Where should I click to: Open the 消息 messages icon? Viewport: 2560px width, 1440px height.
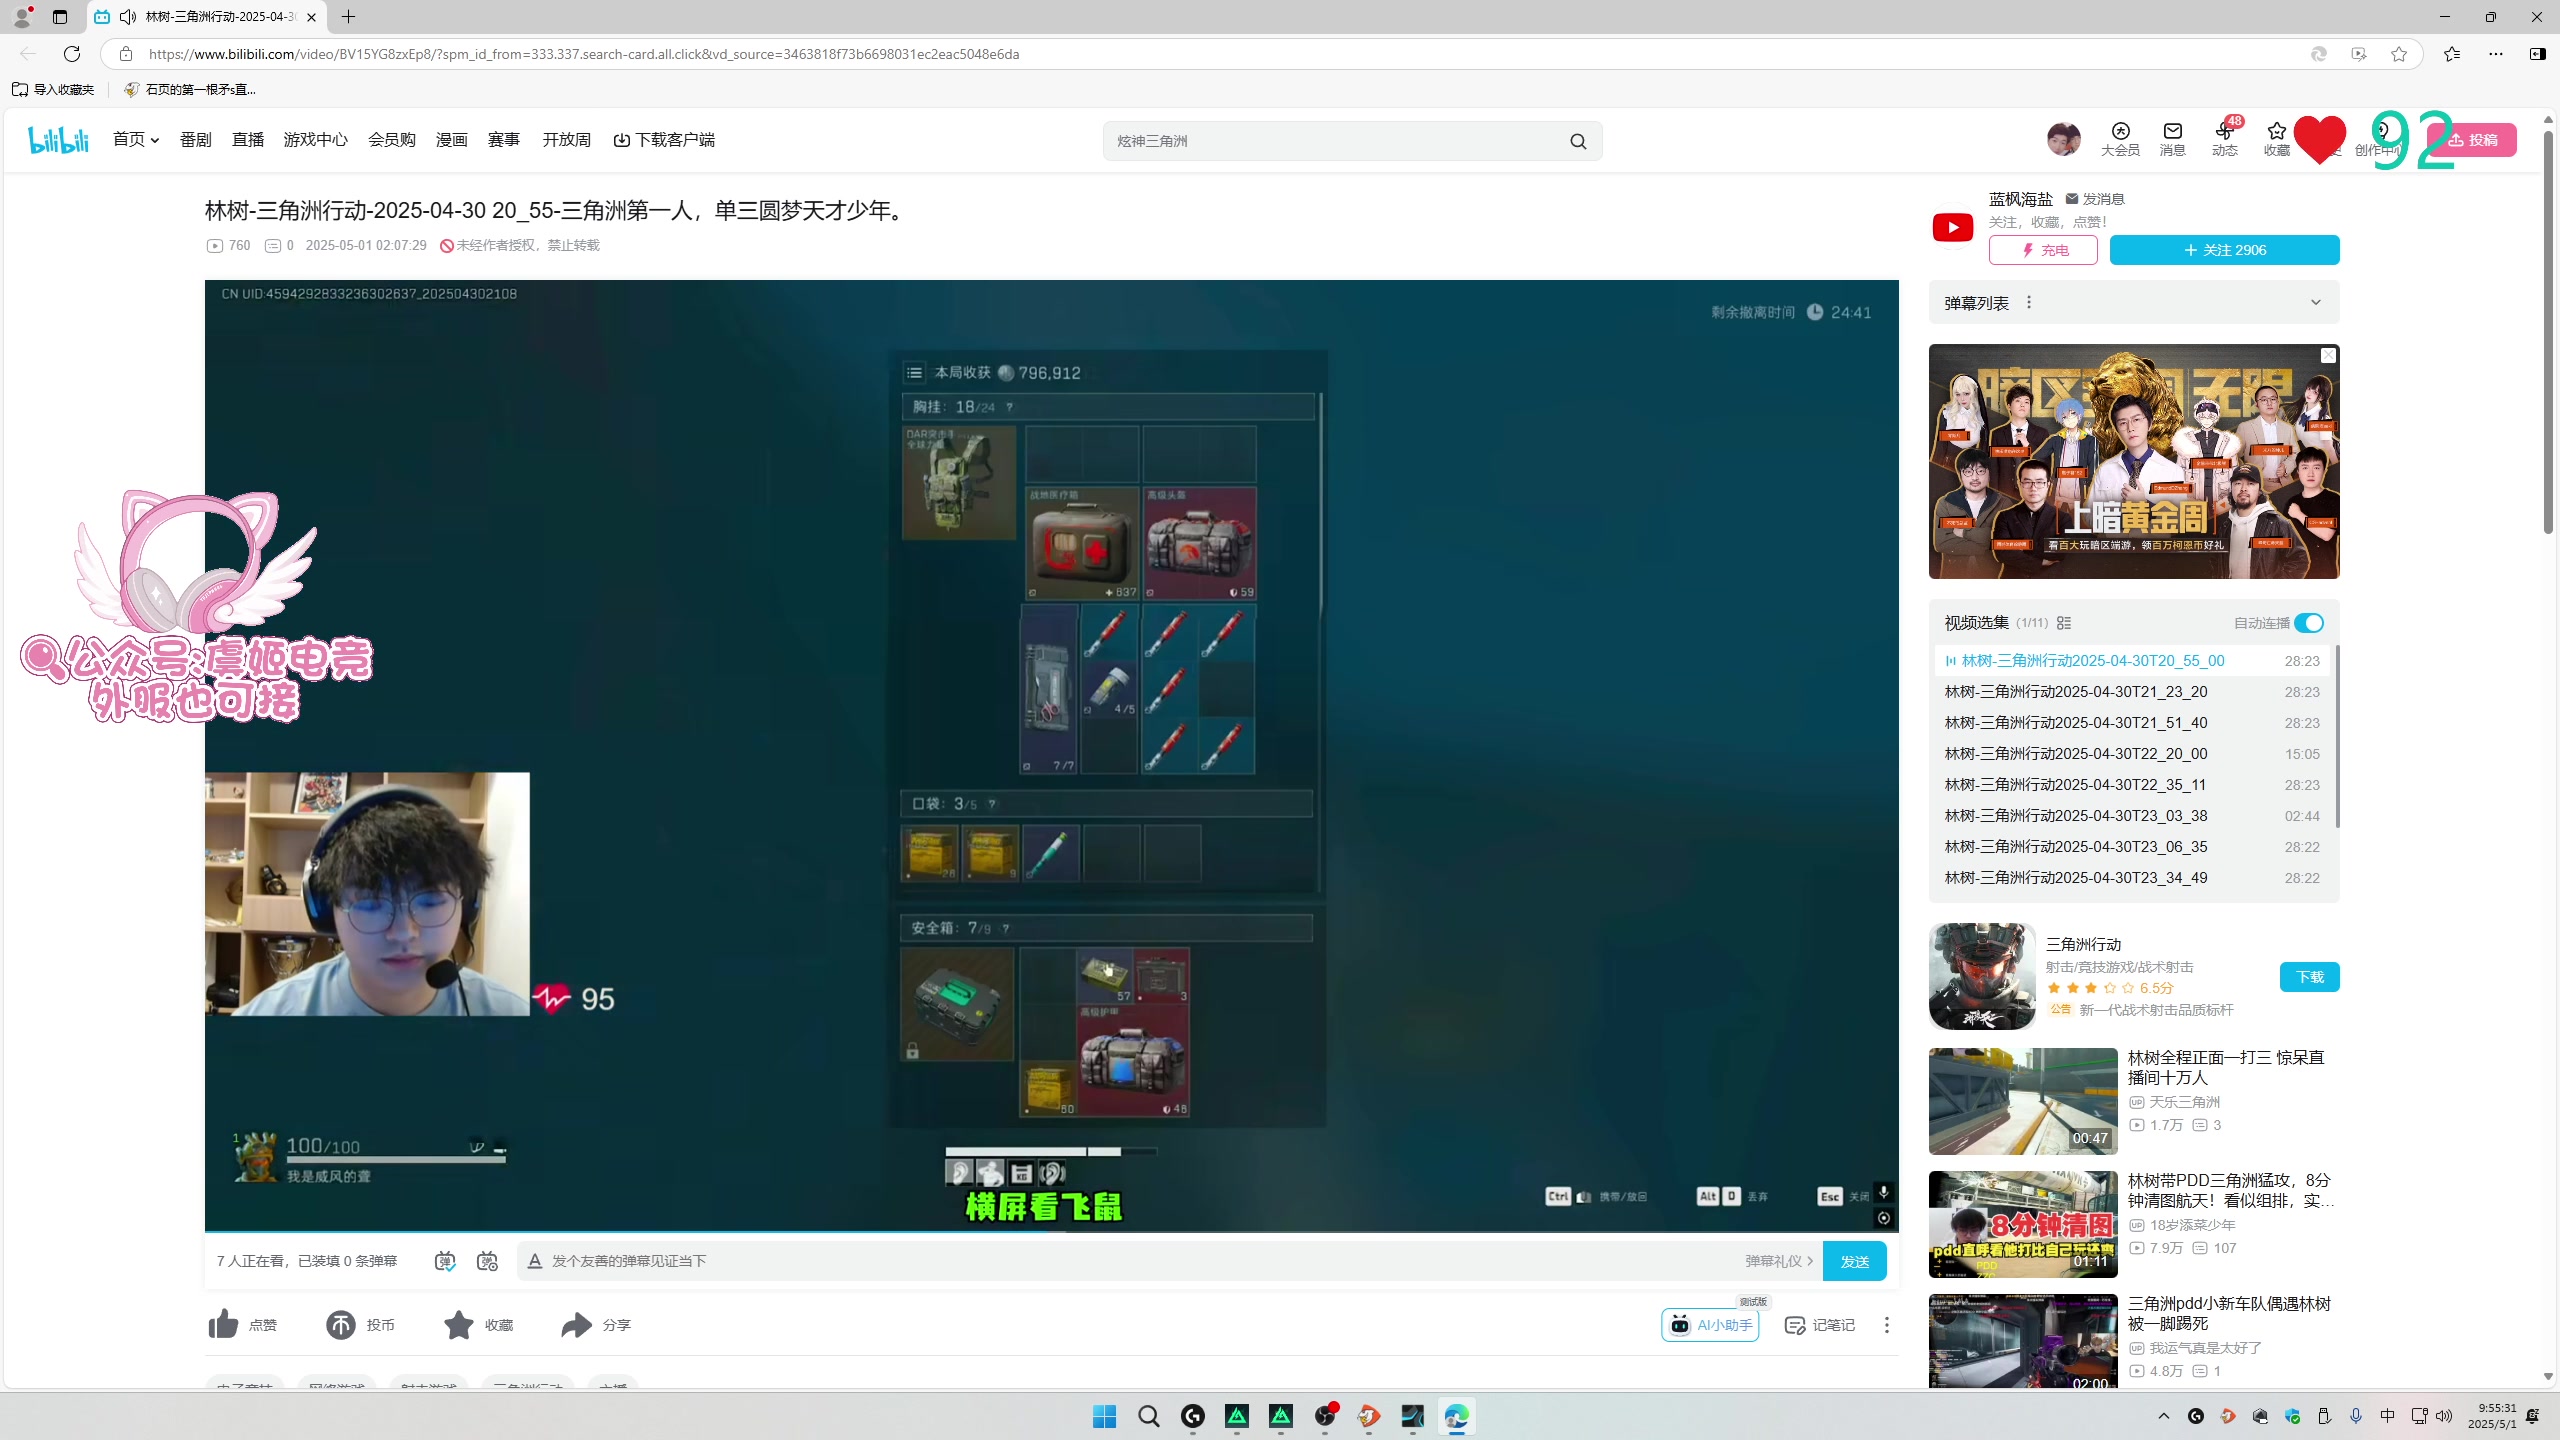coord(2172,139)
